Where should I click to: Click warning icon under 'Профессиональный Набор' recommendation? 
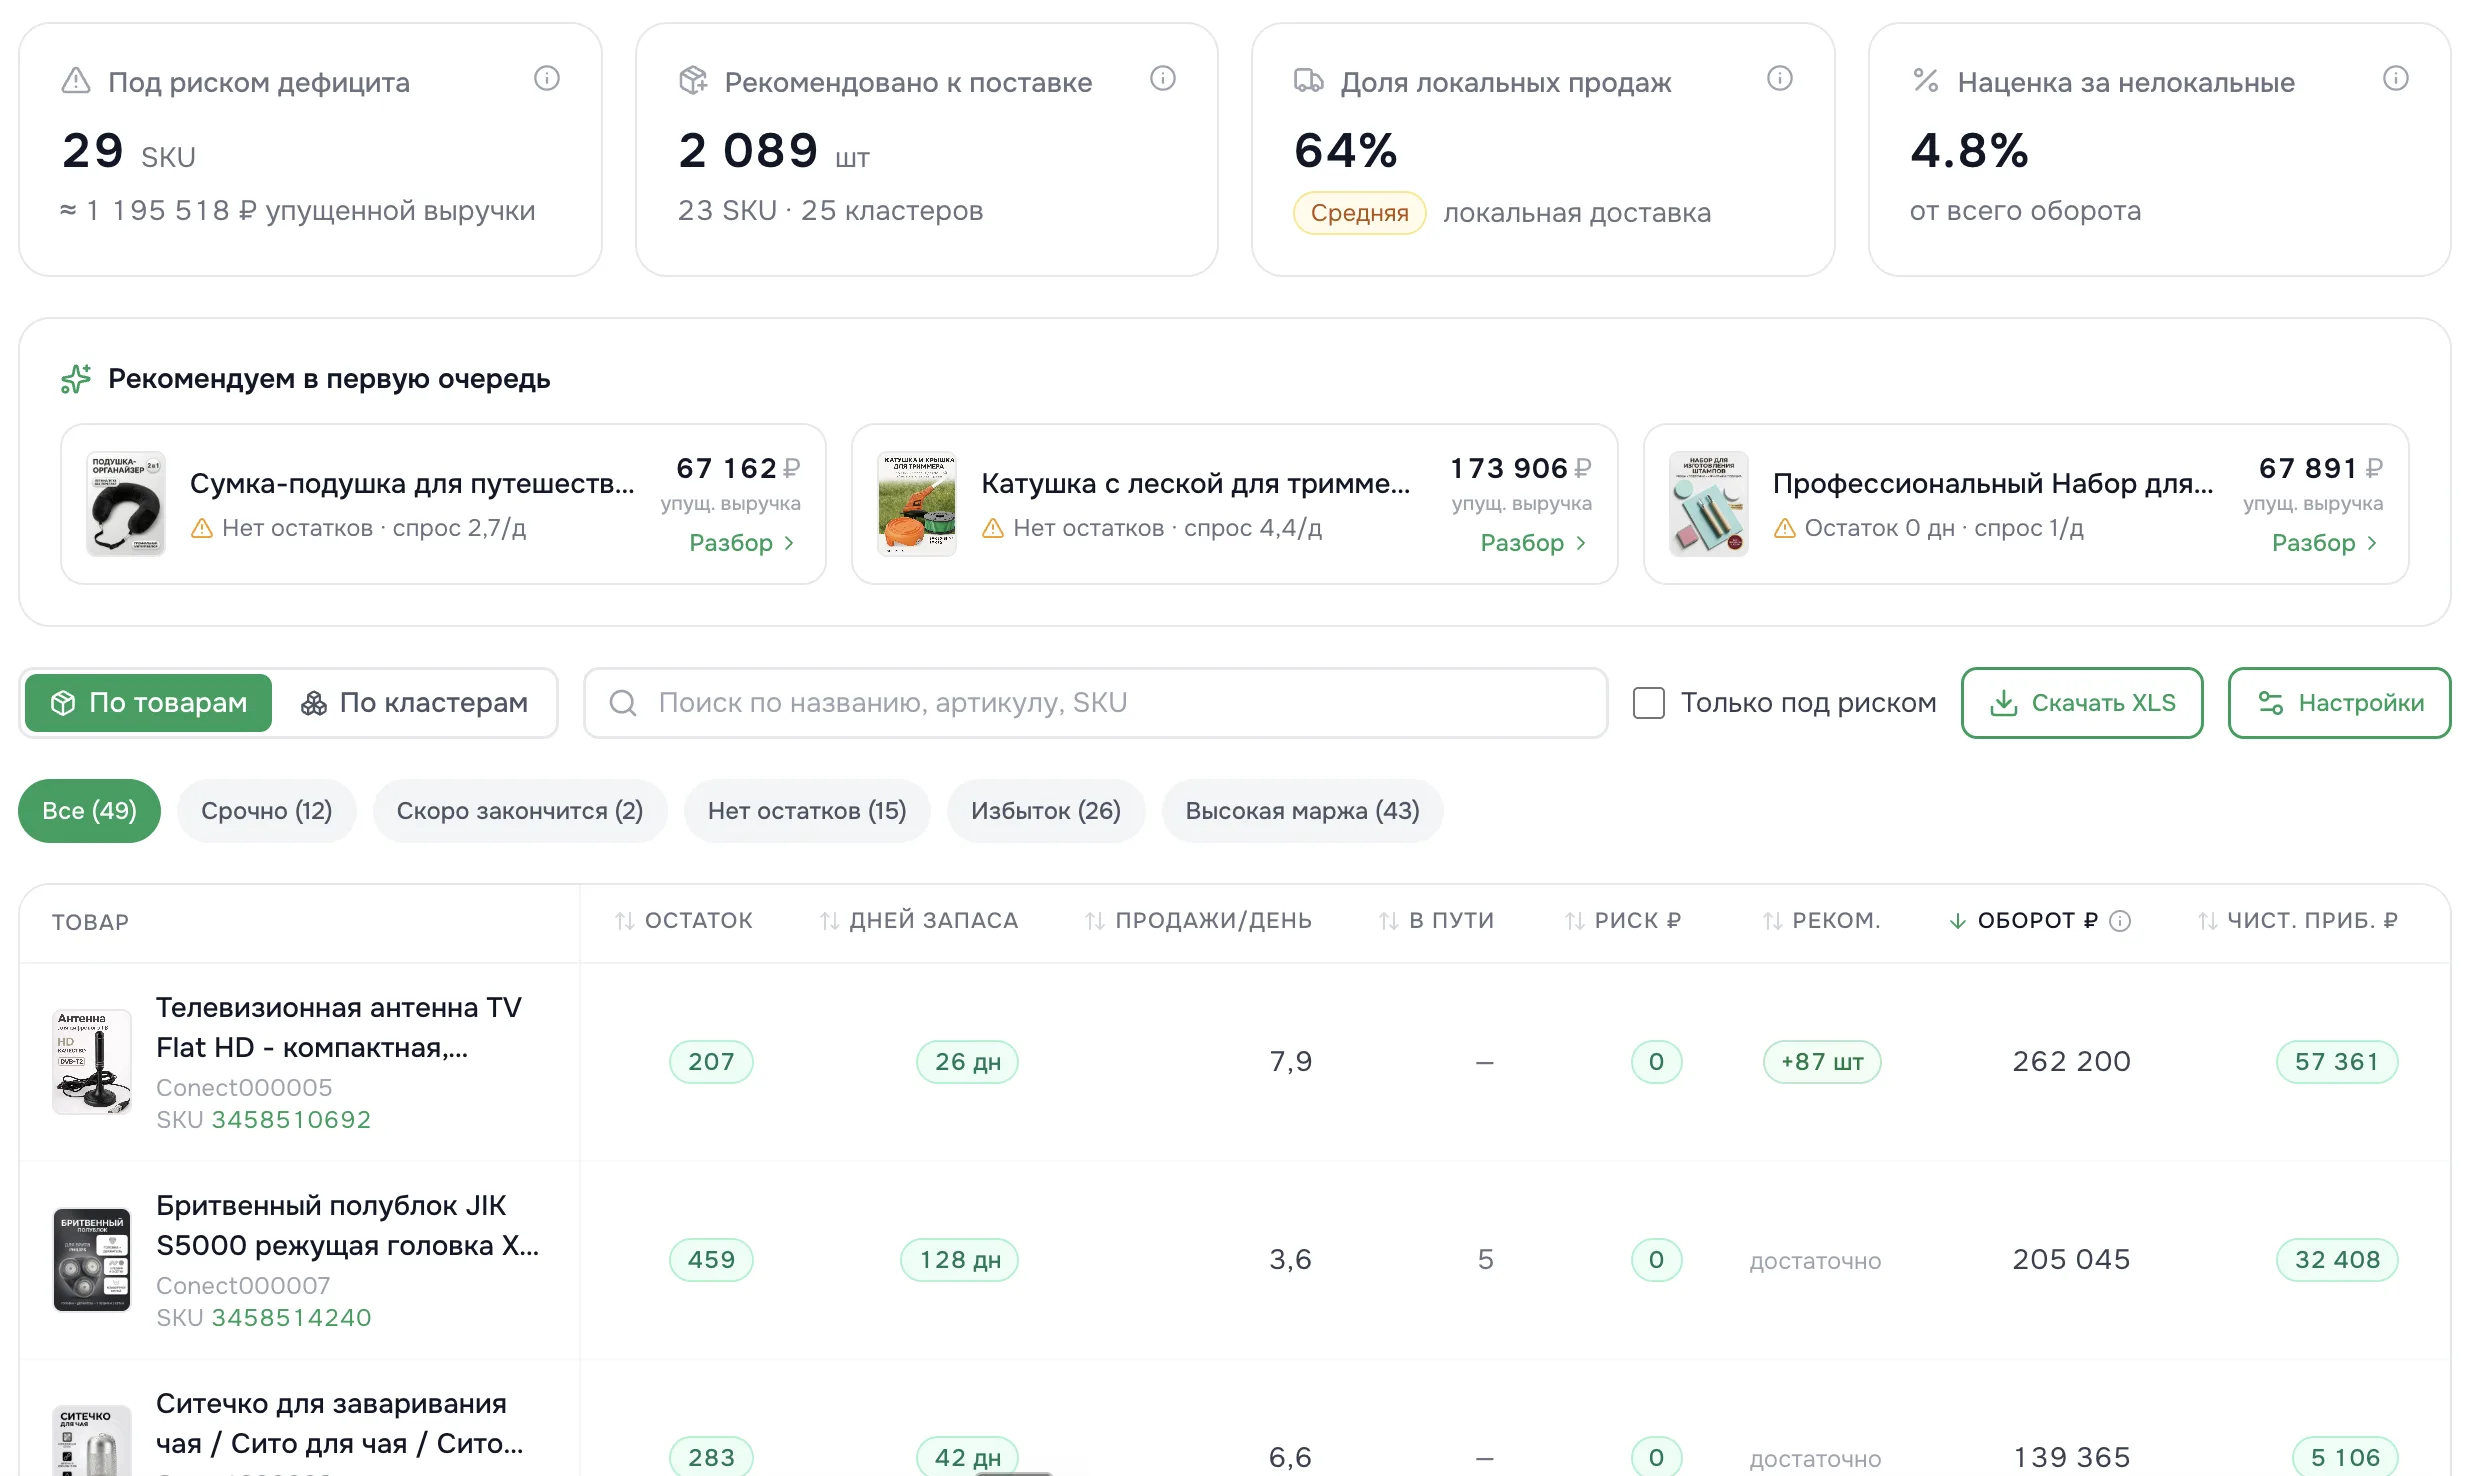pyautogui.click(x=1785, y=528)
